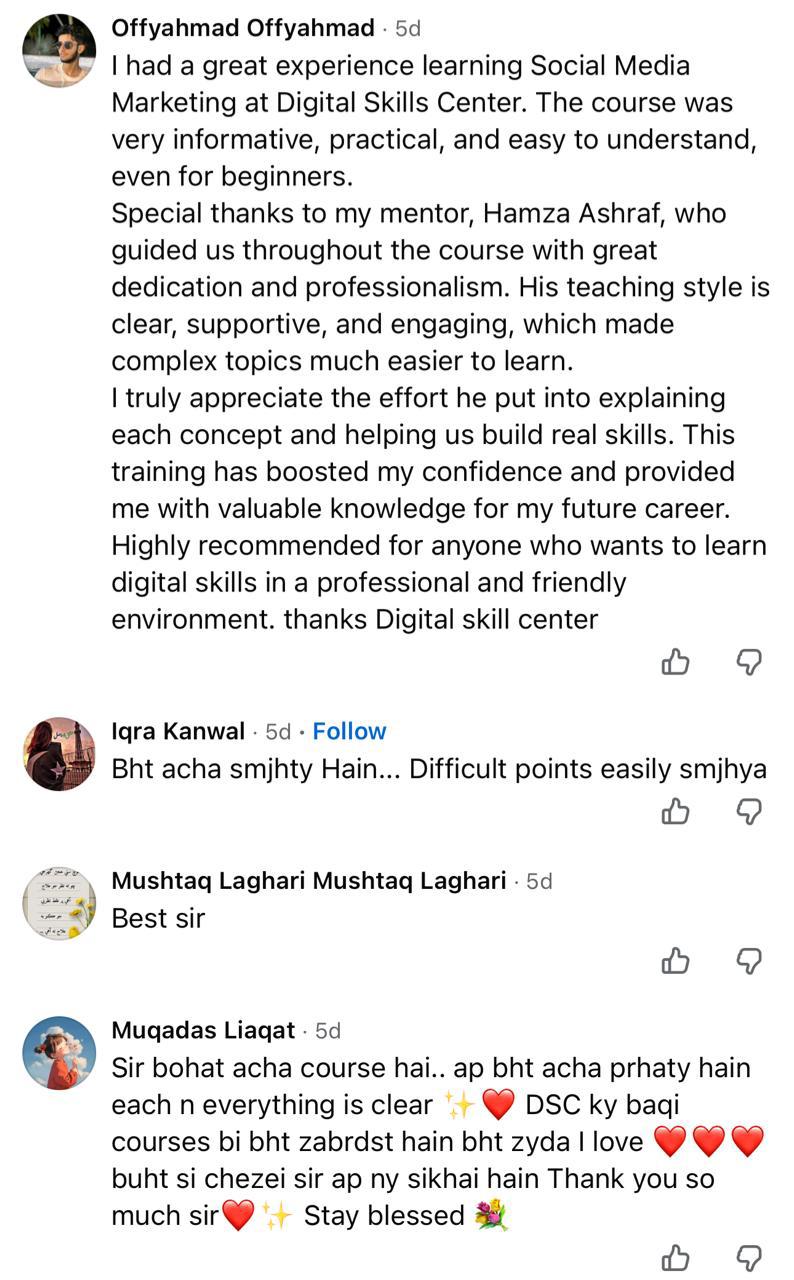This screenshot has height=1280, width=794.
Task: Tap the 'Best sir' comment text
Action: pyautogui.click(x=158, y=918)
